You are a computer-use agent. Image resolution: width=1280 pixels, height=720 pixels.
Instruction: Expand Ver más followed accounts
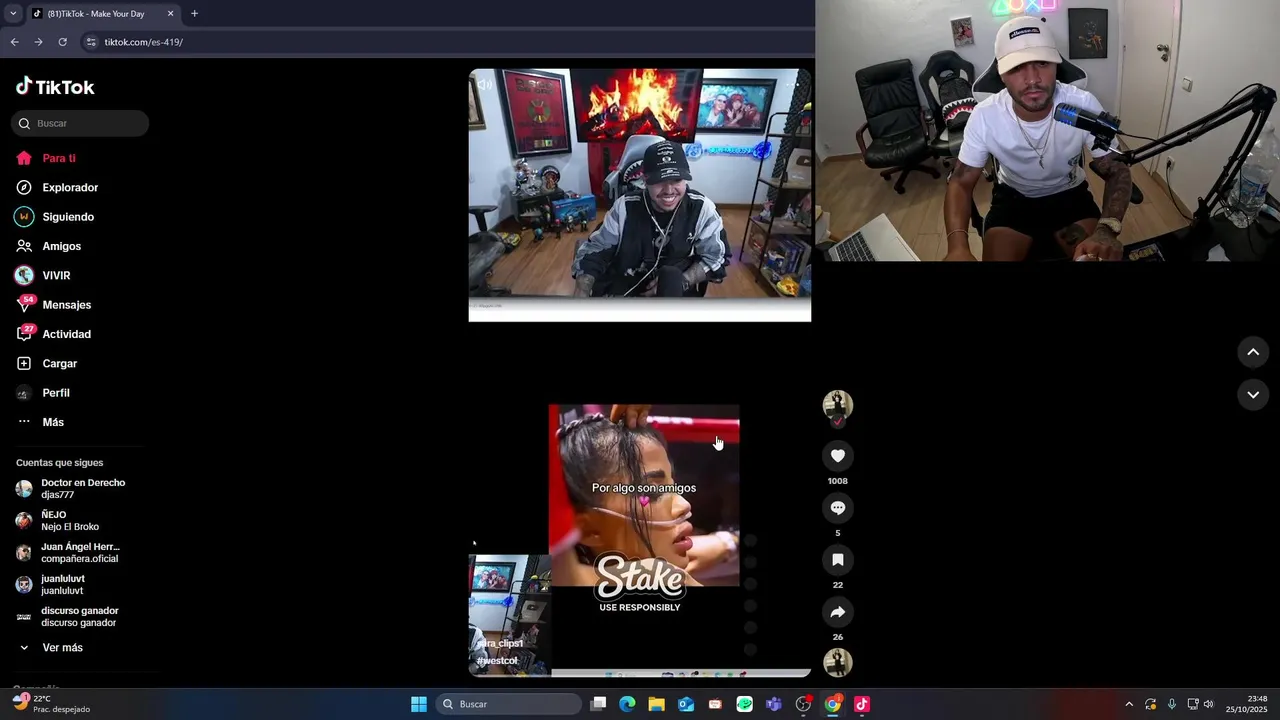tap(51, 648)
